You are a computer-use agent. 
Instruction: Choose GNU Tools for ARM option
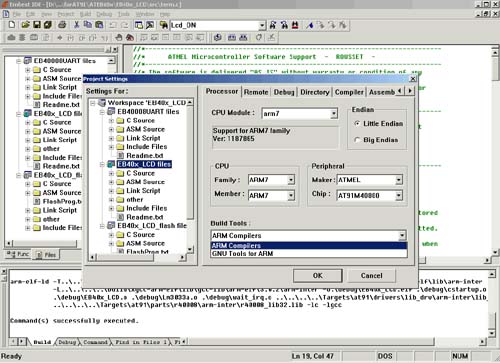pyautogui.click(x=309, y=254)
